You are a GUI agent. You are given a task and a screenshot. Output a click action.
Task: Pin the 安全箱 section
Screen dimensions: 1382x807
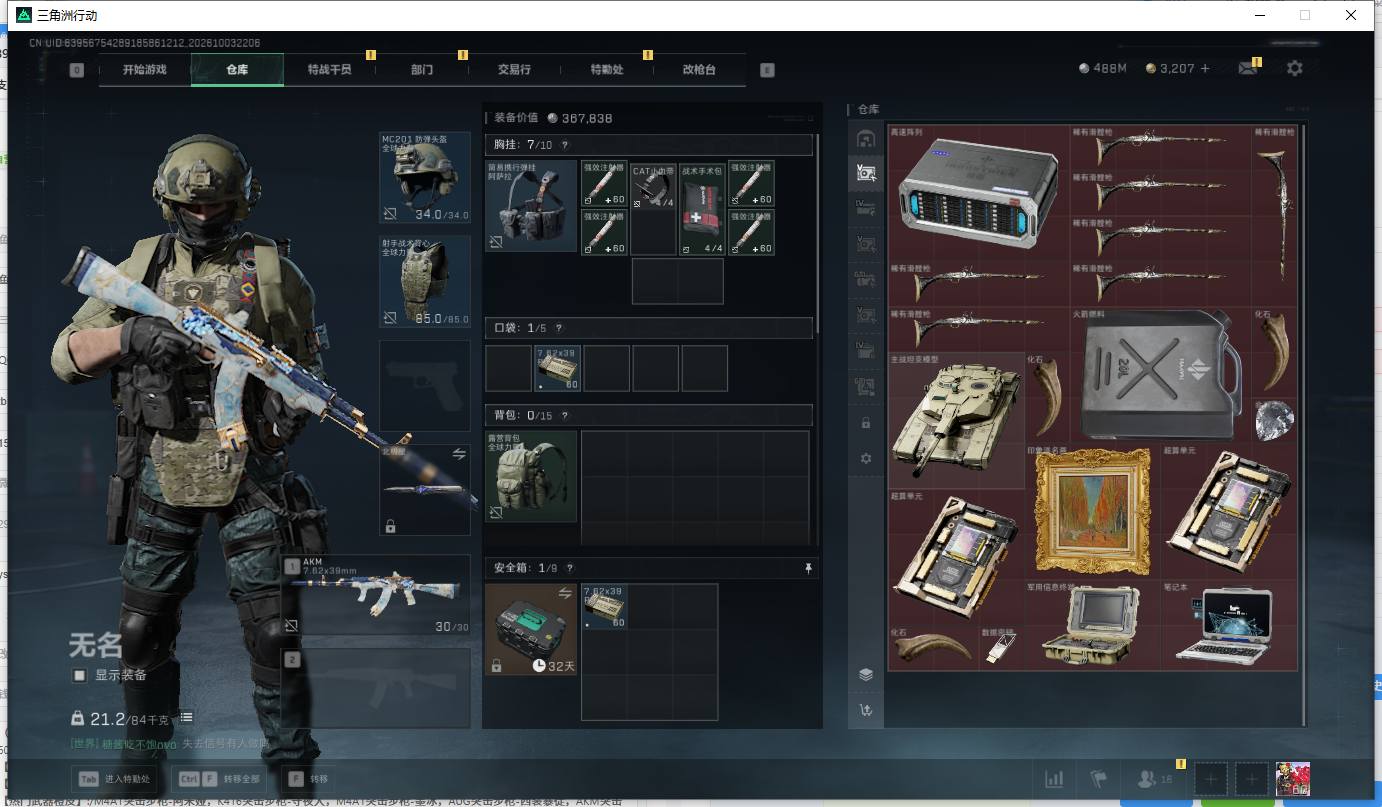[x=808, y=568]
